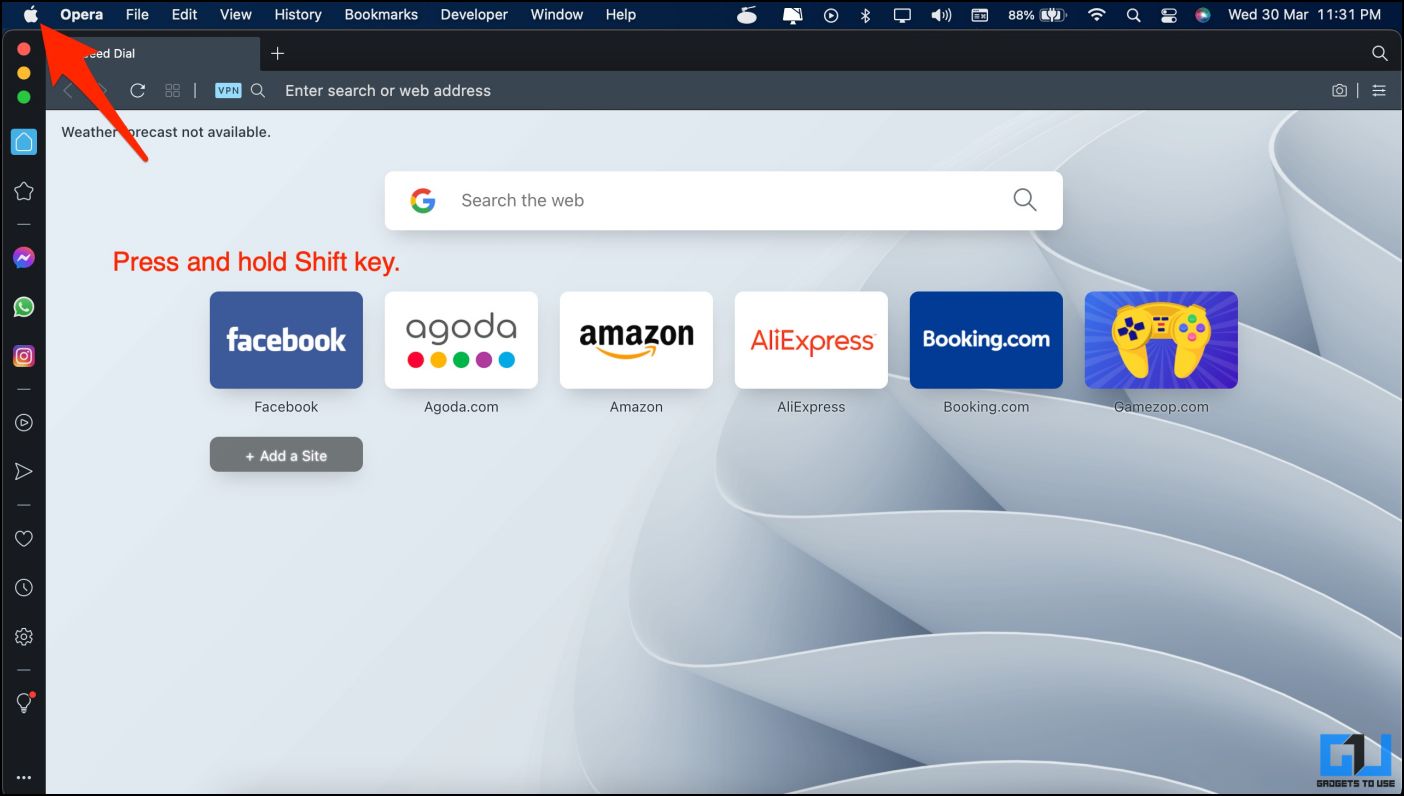Open the History menu
Viewport: 1404px width, 796px height.
(298, 15)
